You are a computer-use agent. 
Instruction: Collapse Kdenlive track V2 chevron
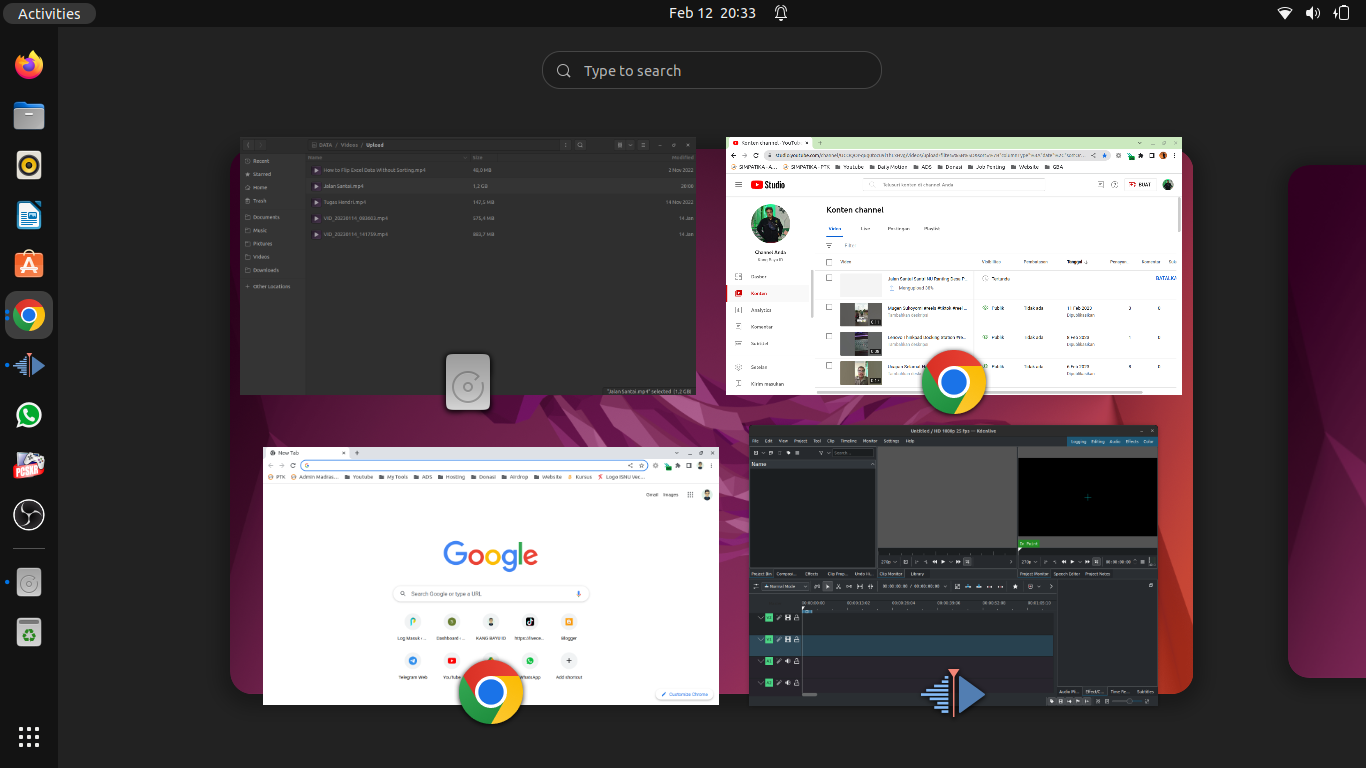coord(760,617)
